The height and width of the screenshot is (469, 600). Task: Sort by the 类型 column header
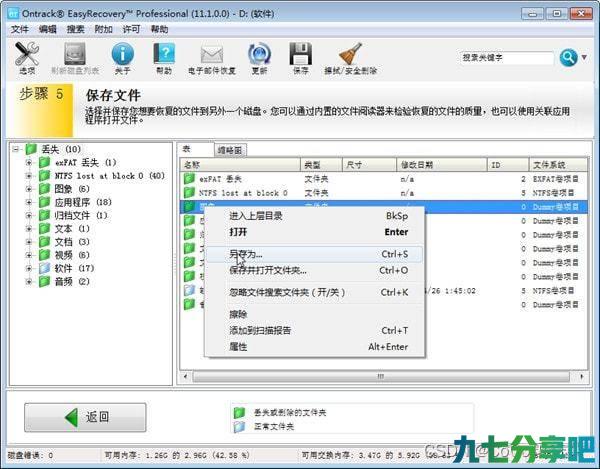[x=321, y=165]
